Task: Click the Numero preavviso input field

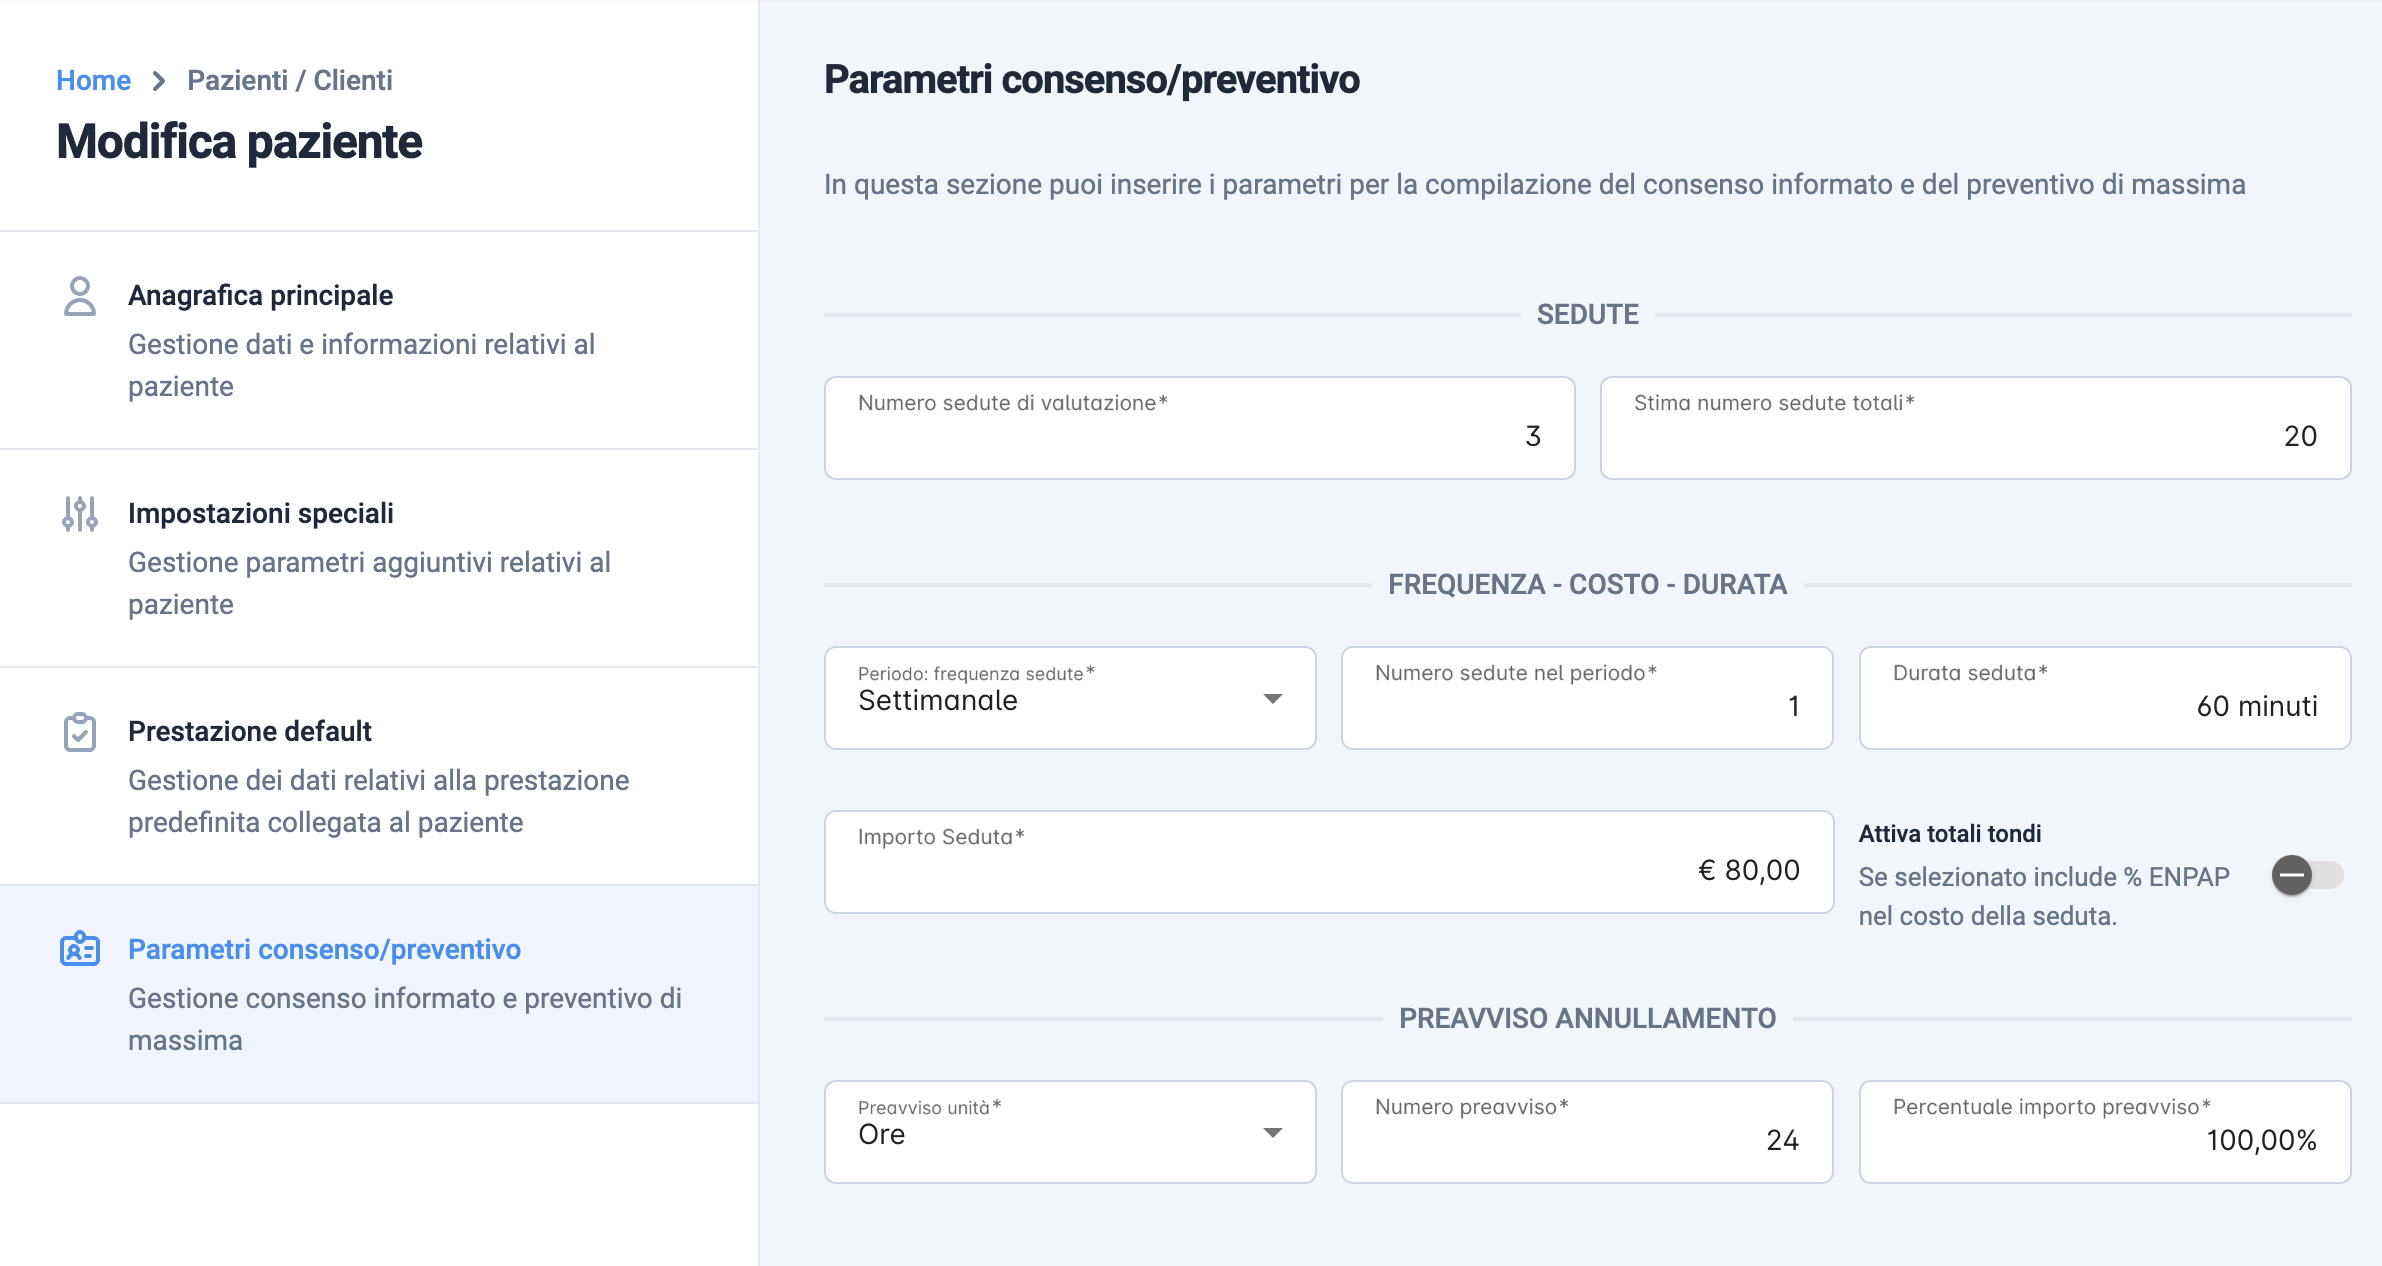Action: [x=1587, y=1132]
